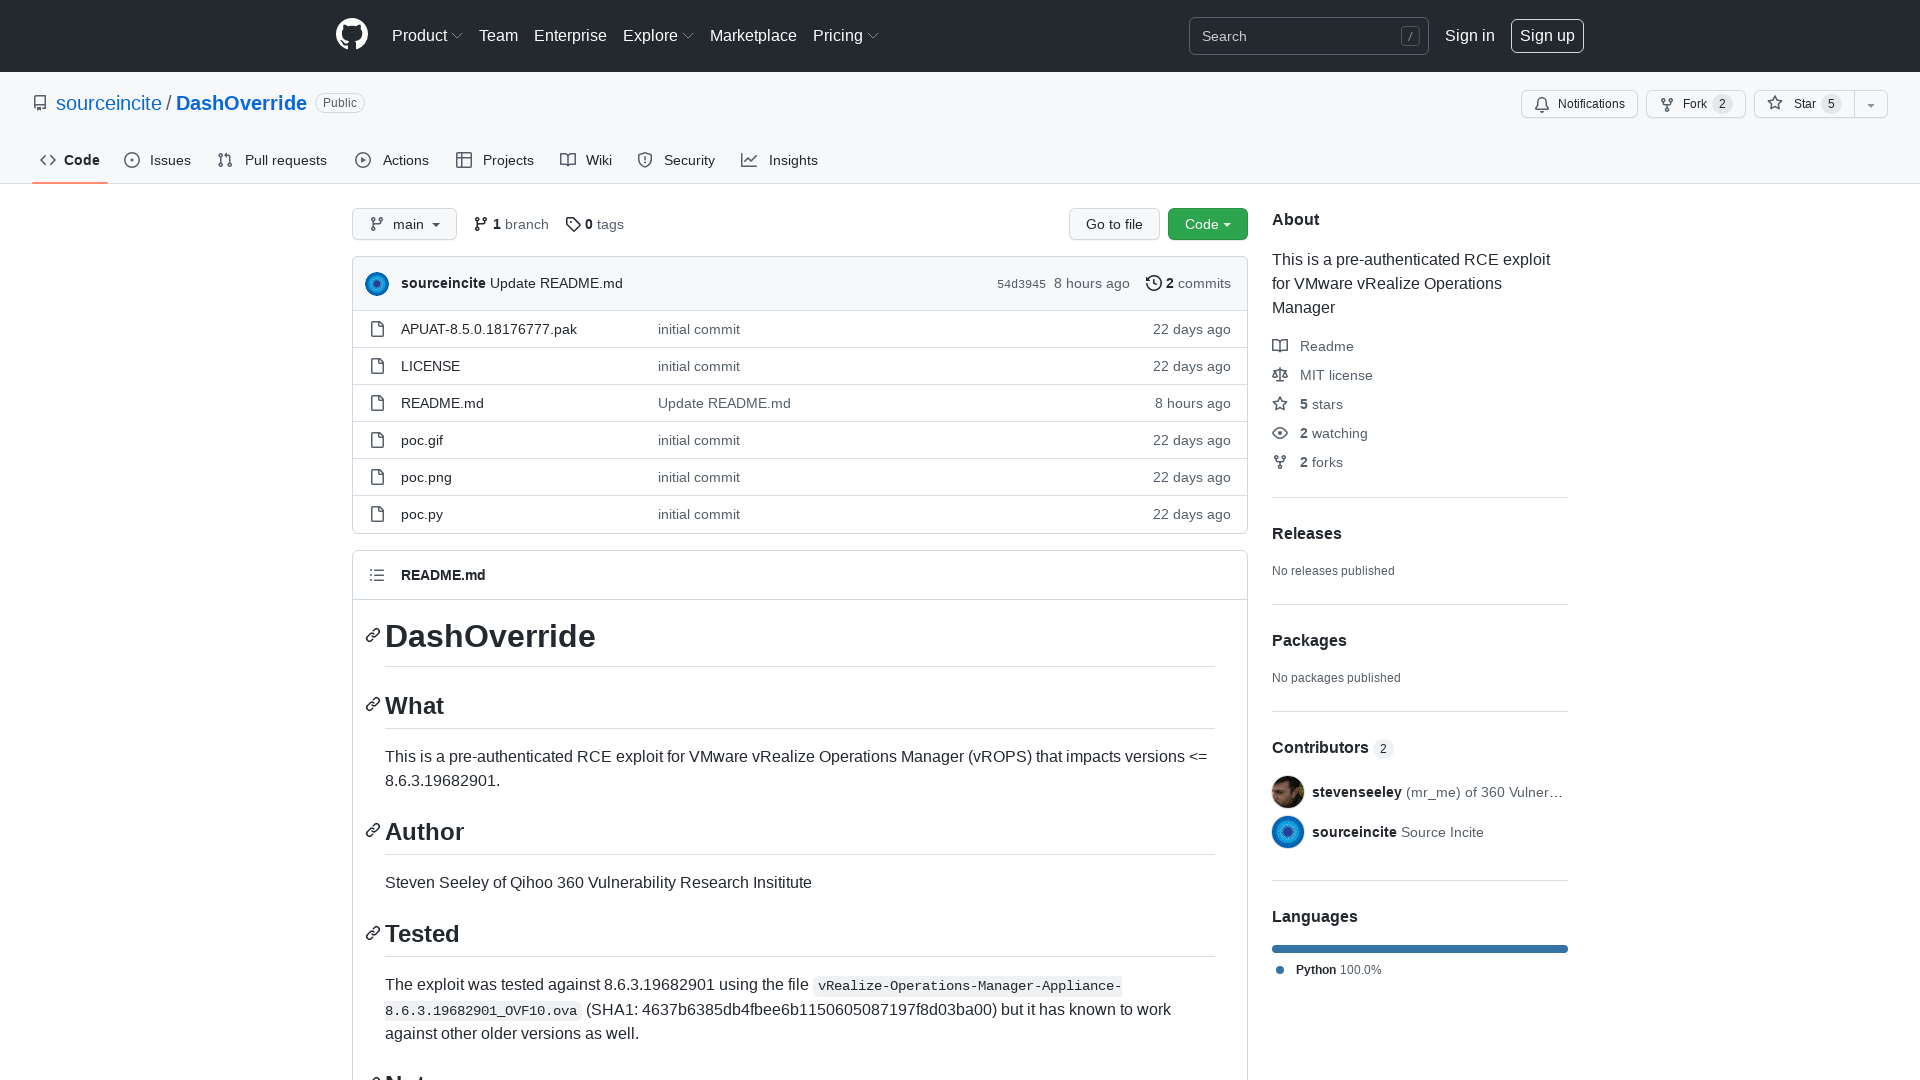Open commit history via the clock icon
This screenshot has height=1080, width=1920.
pyautogui.click(x=1153, y=283)
